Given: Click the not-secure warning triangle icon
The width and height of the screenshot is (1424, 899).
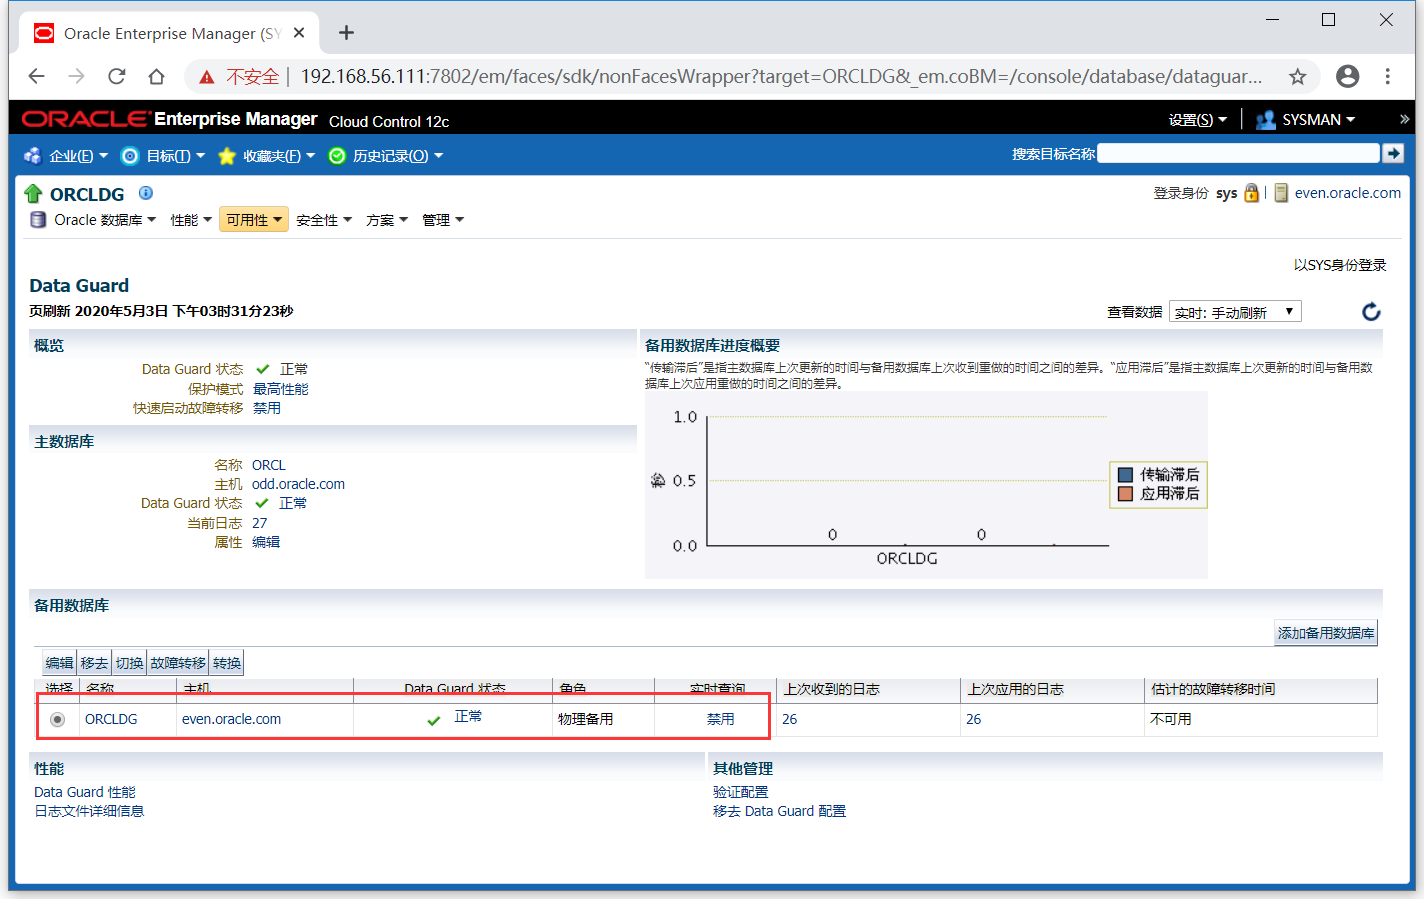Looking at the screenshot, I should [x=207, y=77].
